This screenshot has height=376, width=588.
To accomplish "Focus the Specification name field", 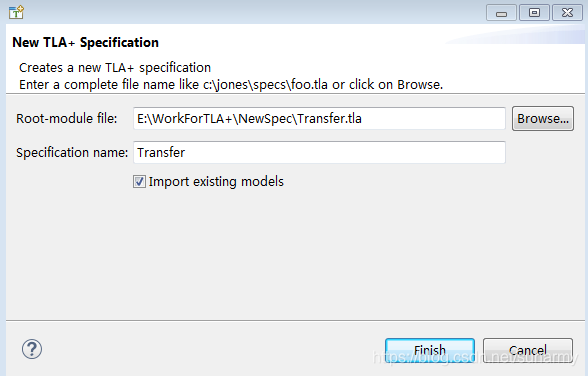I will coord(319,152).
